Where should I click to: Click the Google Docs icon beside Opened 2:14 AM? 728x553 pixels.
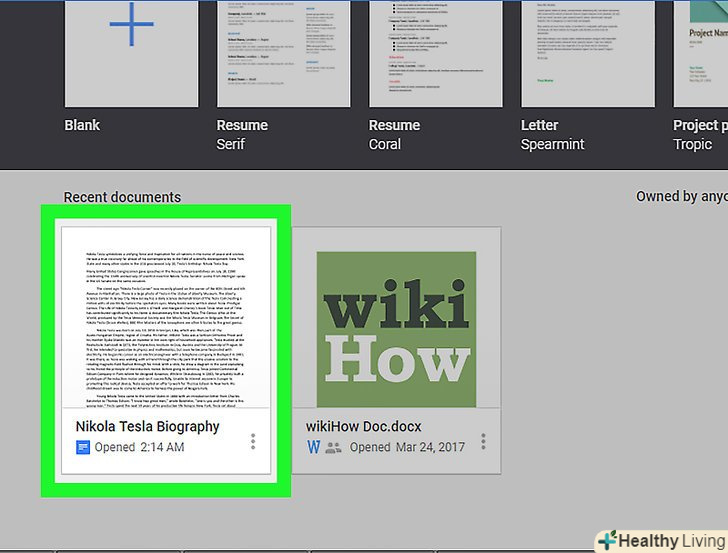click(83, 447)
